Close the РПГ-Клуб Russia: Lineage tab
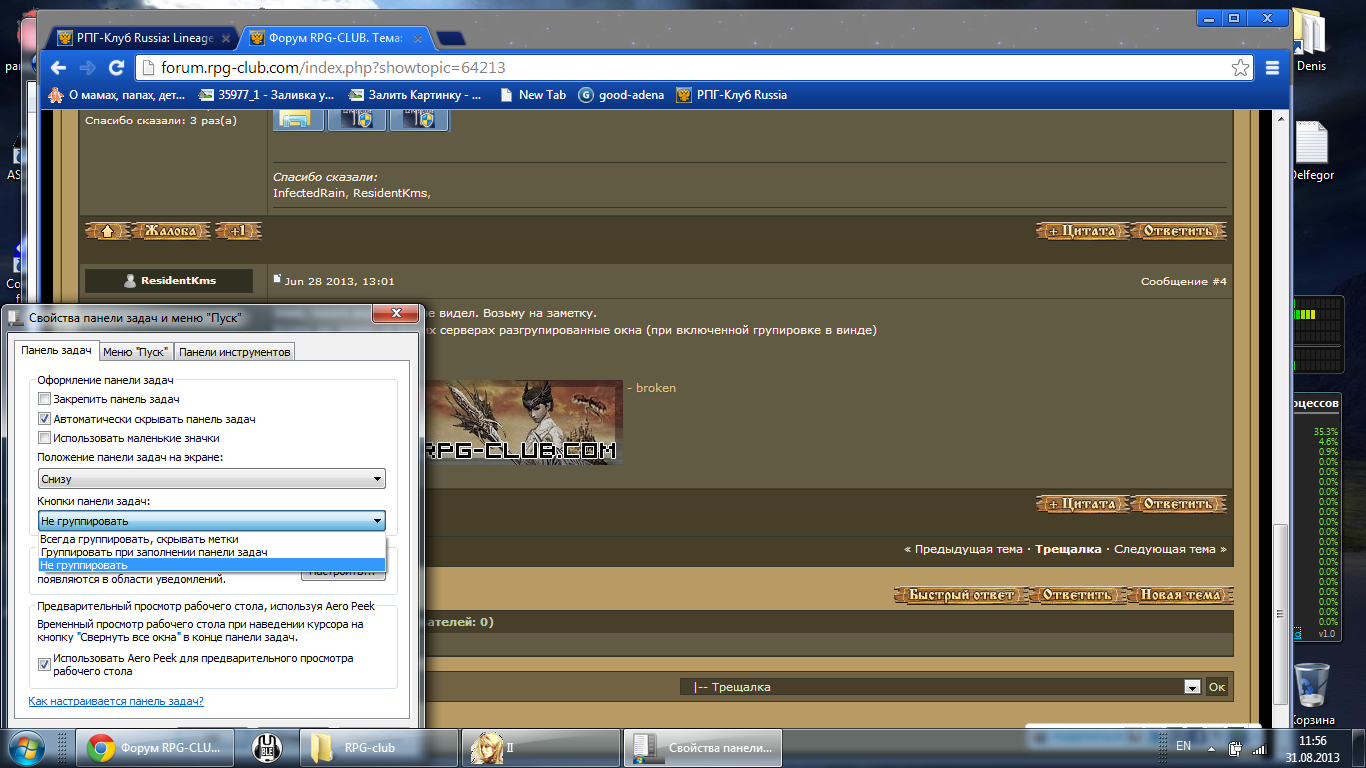The width and height of the screenshot is (1366, 768). click(227, 38)
